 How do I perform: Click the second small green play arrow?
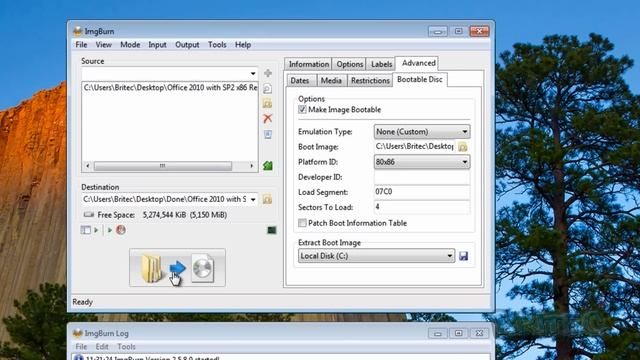point(109,230)
